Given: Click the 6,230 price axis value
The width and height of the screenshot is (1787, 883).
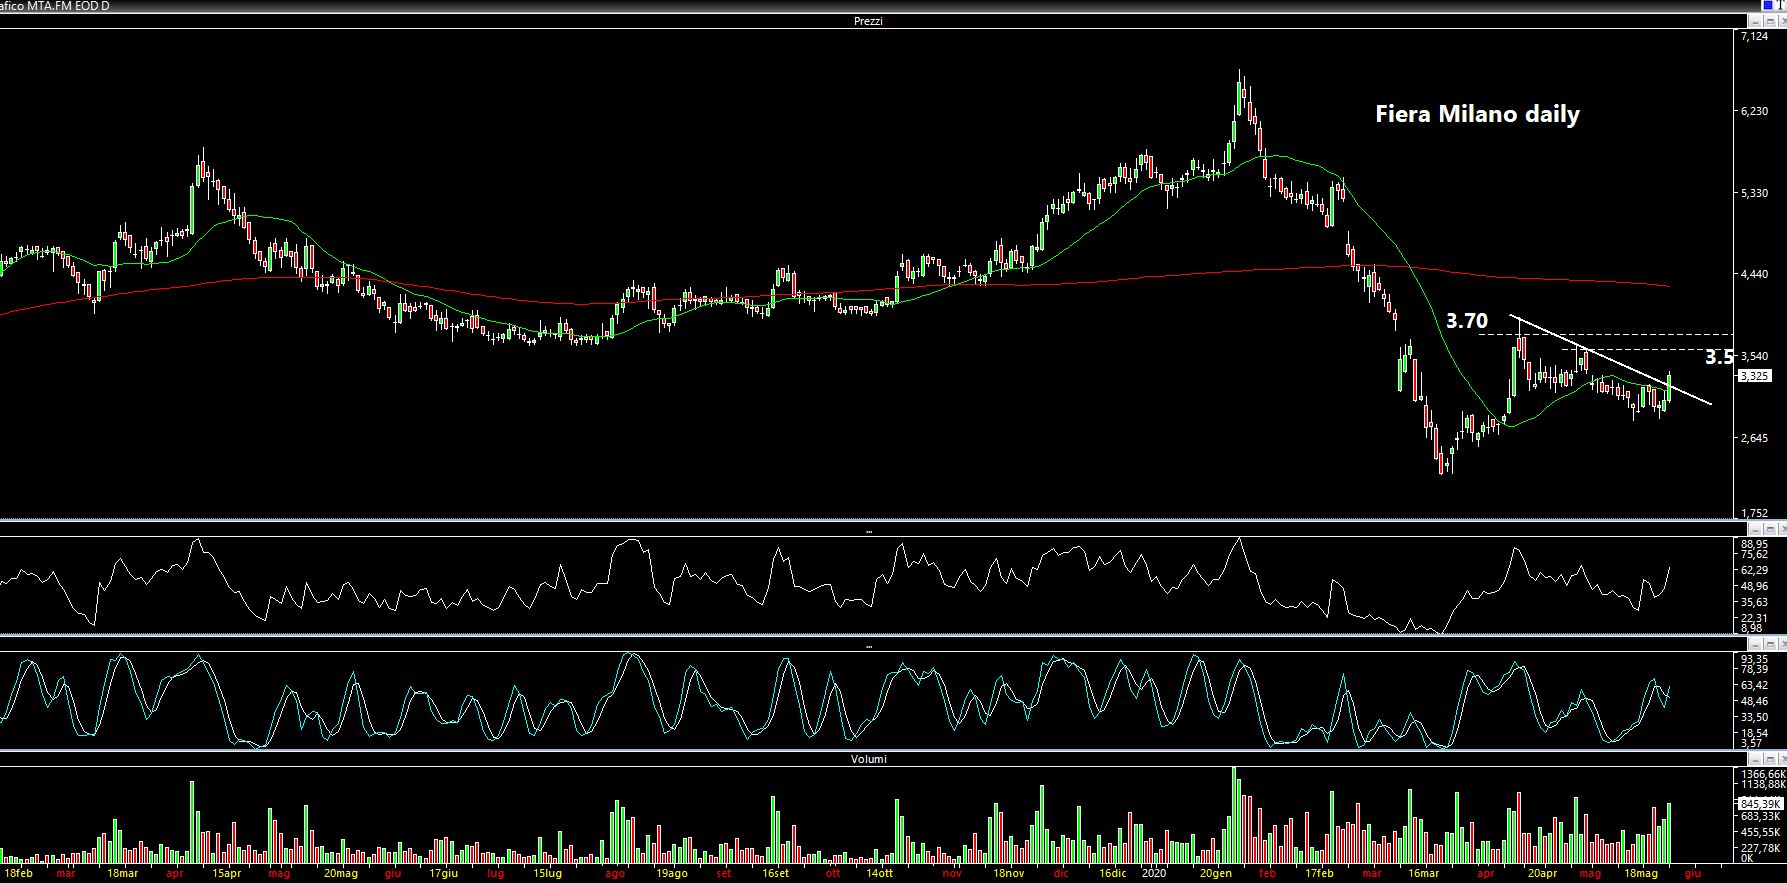Looking at the screenshot, I should (1754, 111).
